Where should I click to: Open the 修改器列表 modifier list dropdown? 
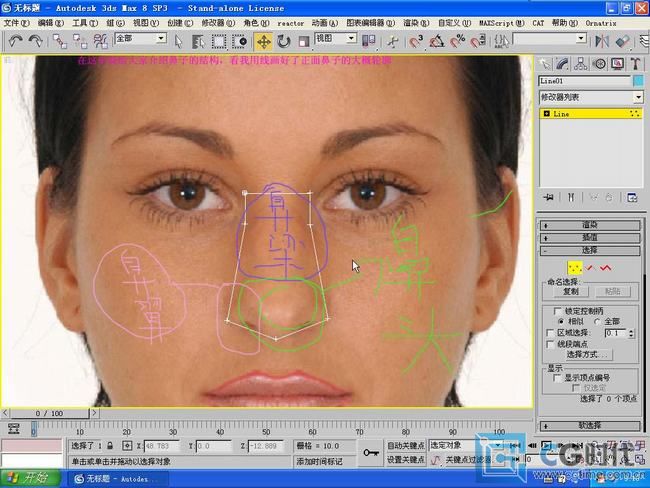(591, 97)
